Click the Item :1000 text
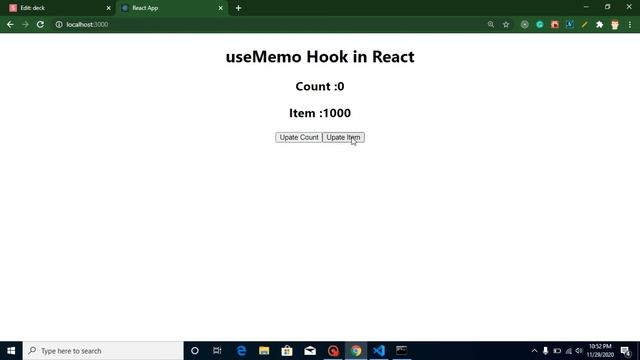The image size is (640, 360). (x=320, y=113)
